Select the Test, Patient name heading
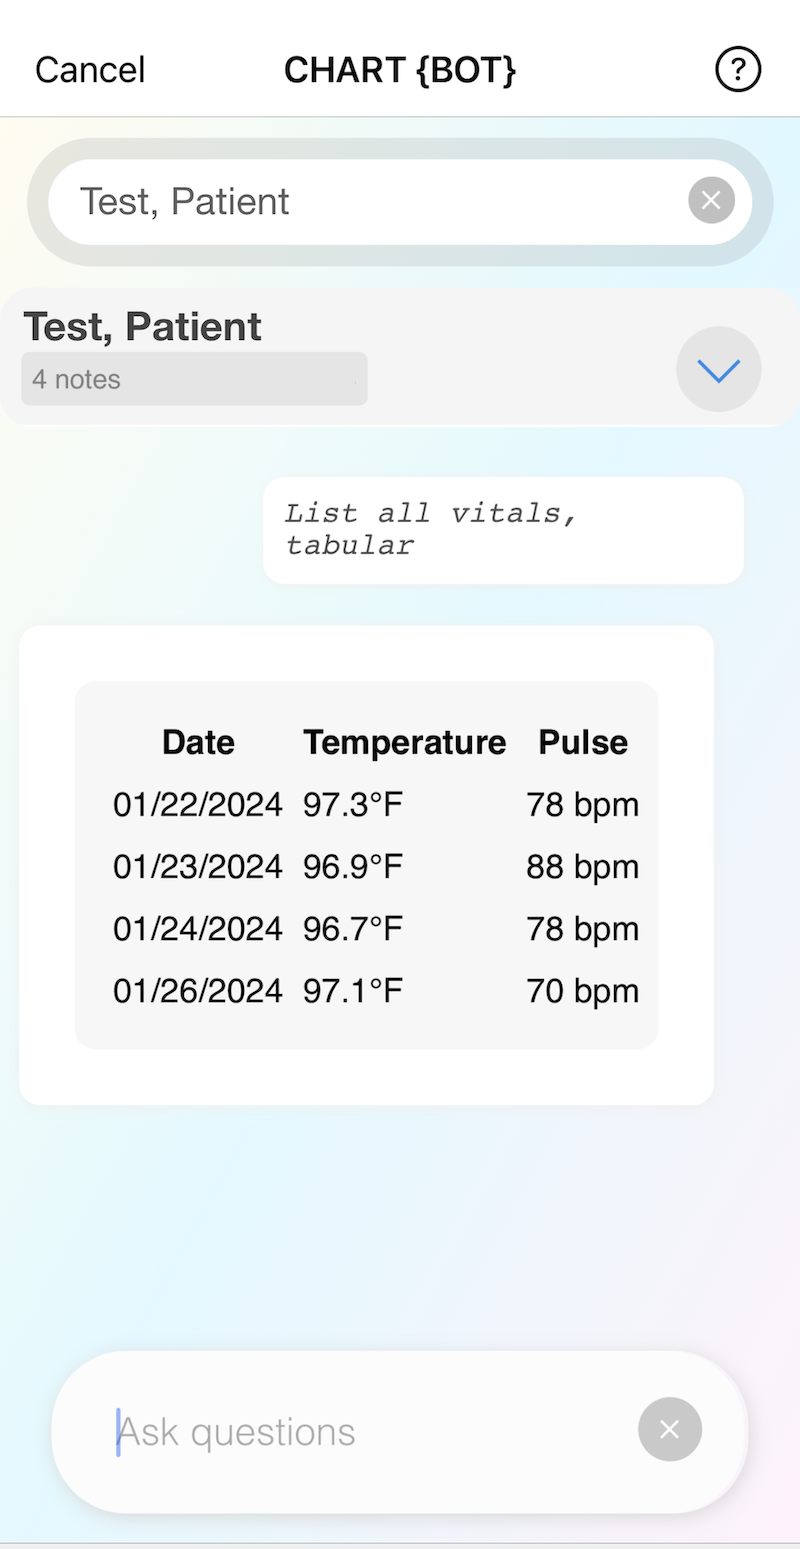This screenshot has height=1549, width=800. pos(142,327)
